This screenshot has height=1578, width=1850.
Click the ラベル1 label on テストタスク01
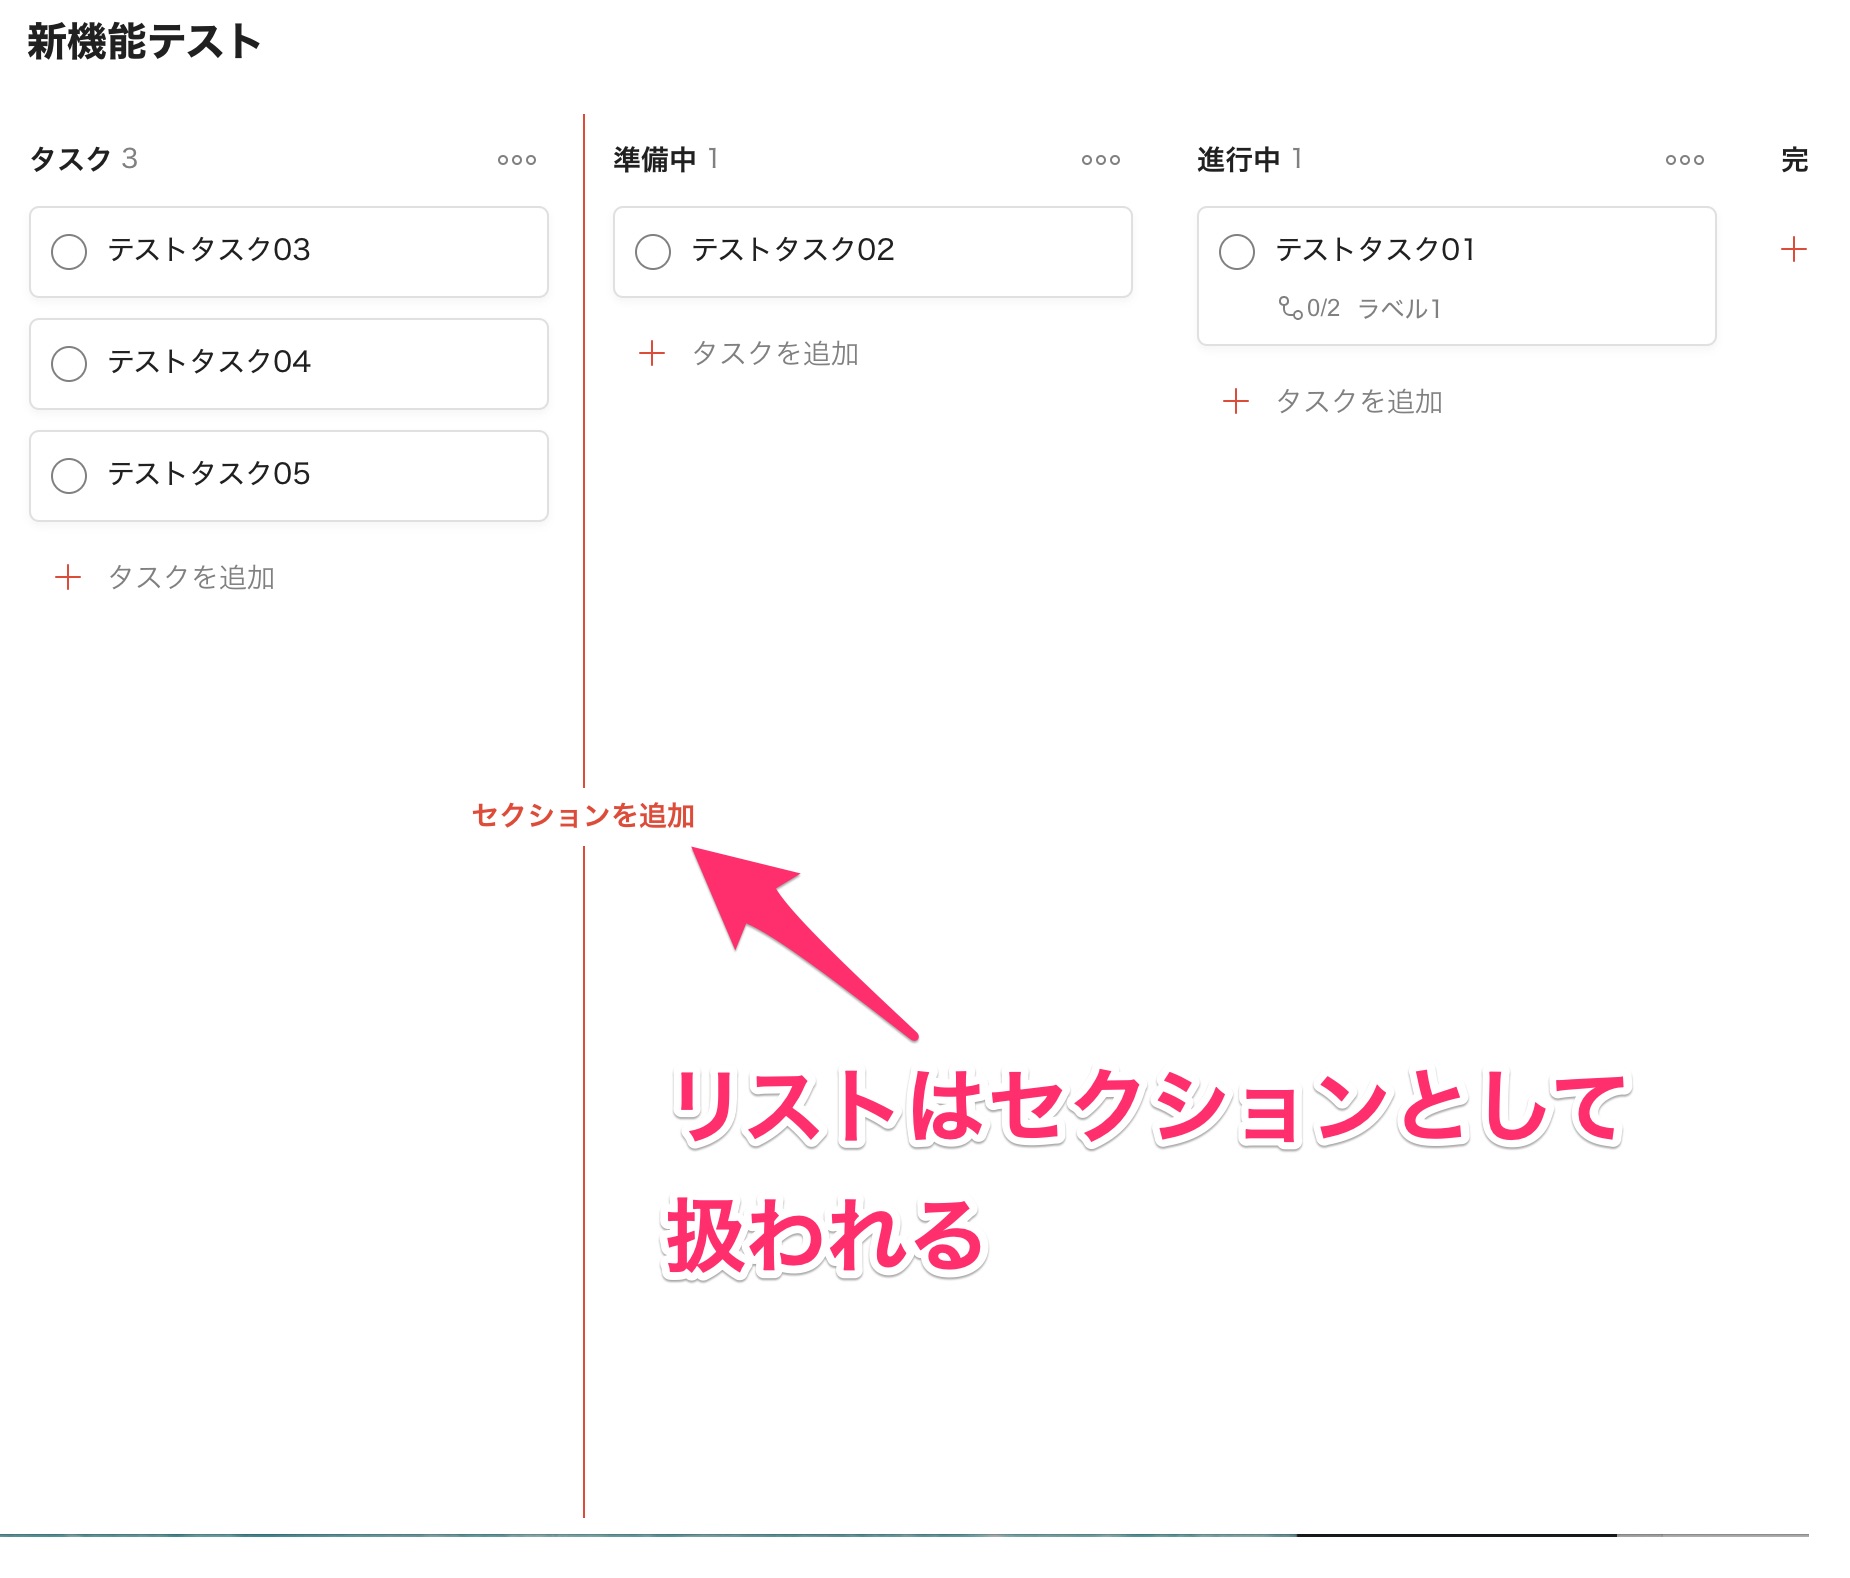1399,308
